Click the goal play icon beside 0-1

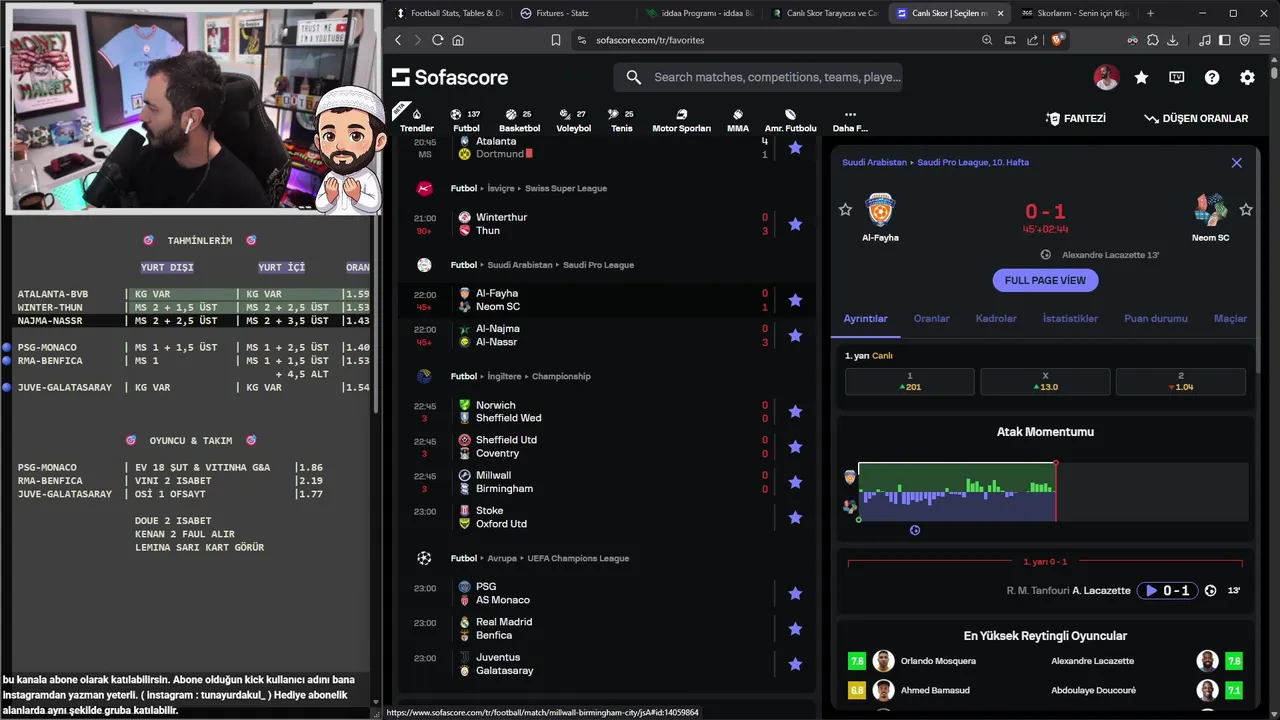[x=1151, y=591]
